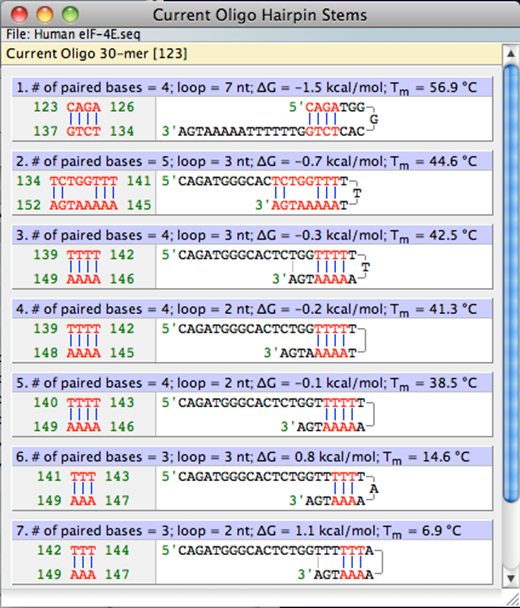Click position number 140 in hairpin 5
Viewport: 520px width, 608px height.
[45, 402]
